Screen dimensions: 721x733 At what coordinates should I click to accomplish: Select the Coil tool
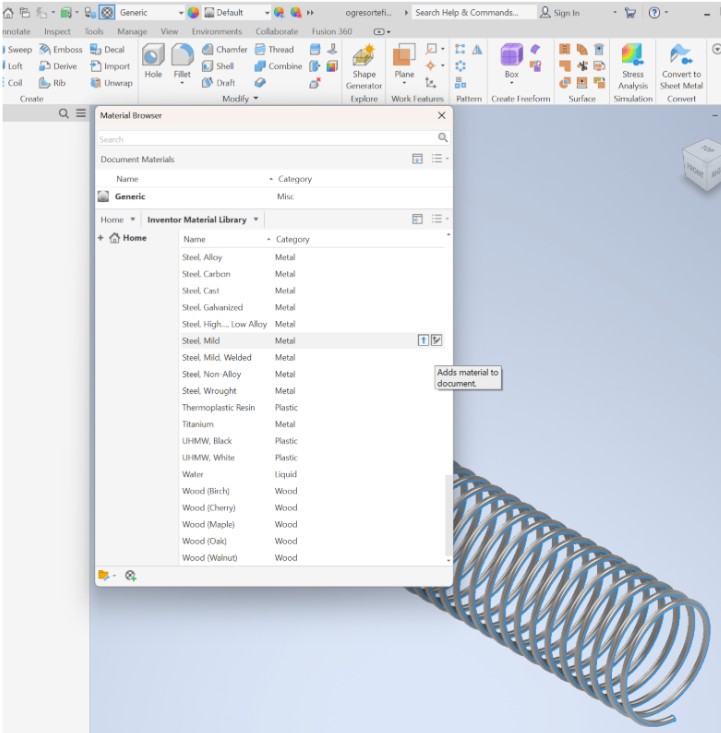pyautogui.click(x=13, y=83)
